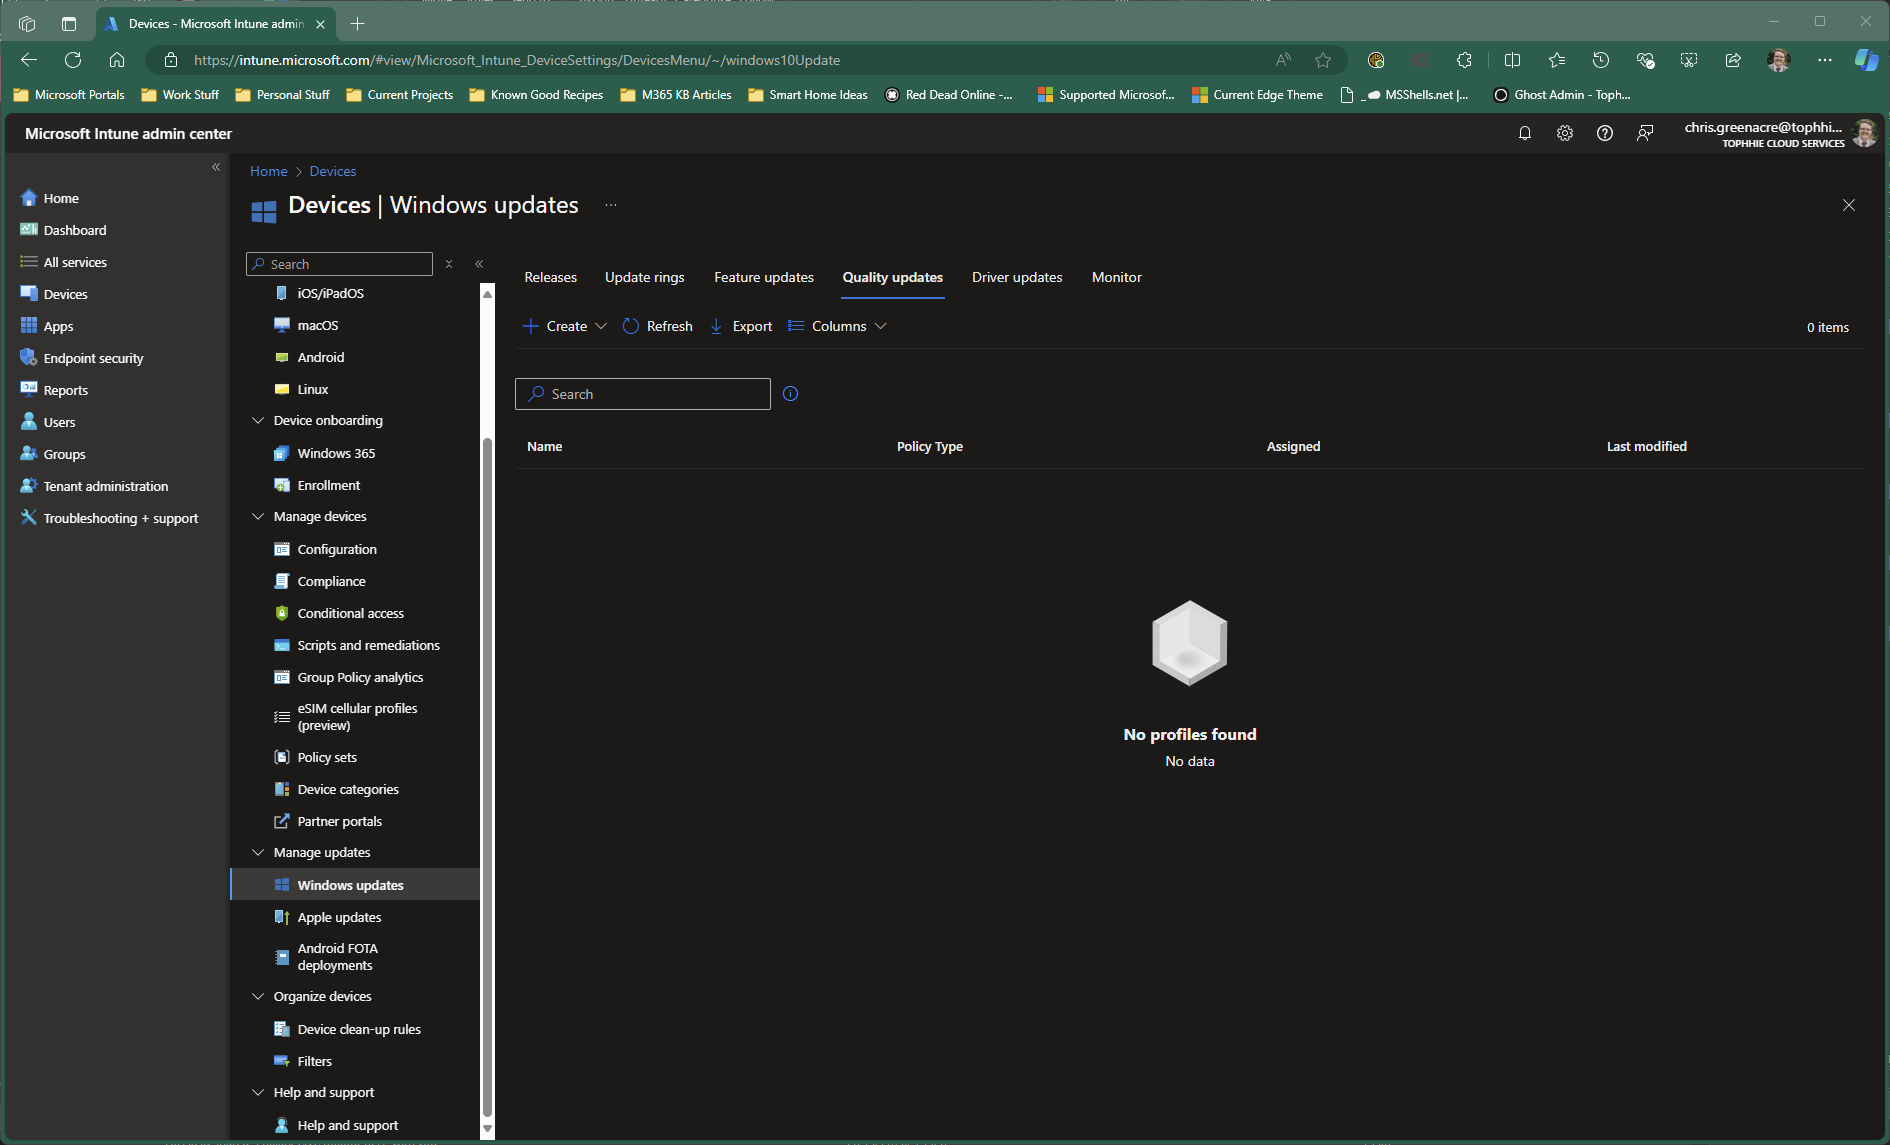This screenshot has width=1890, height=1145.
Task: Open the help question mark icon
Action: point(1605,133)
